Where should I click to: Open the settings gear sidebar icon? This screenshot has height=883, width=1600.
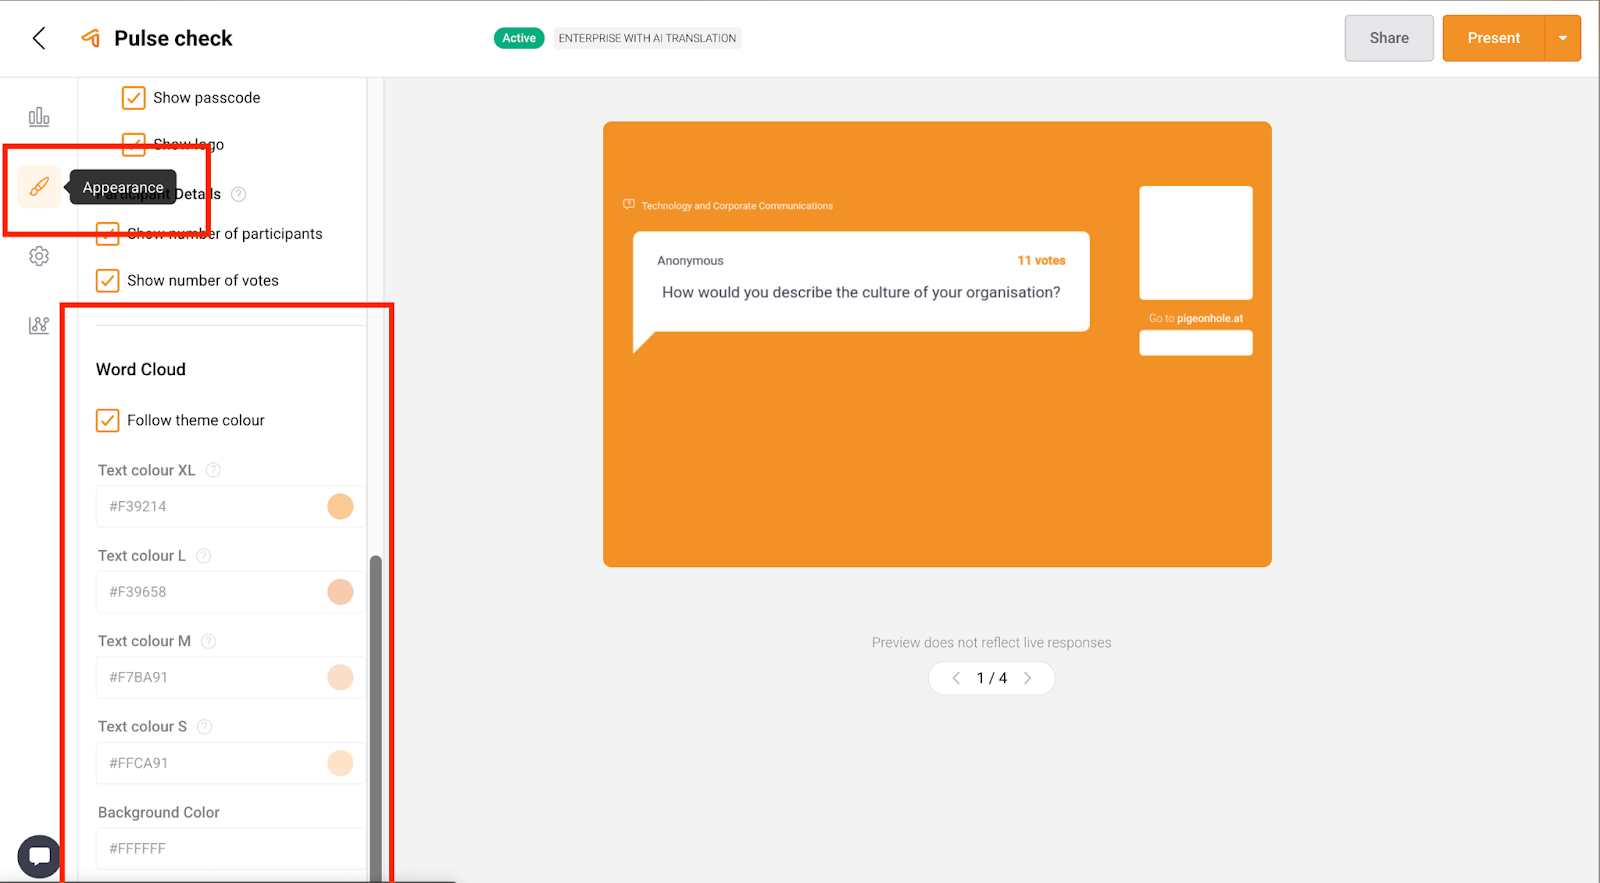click(39, 256)
